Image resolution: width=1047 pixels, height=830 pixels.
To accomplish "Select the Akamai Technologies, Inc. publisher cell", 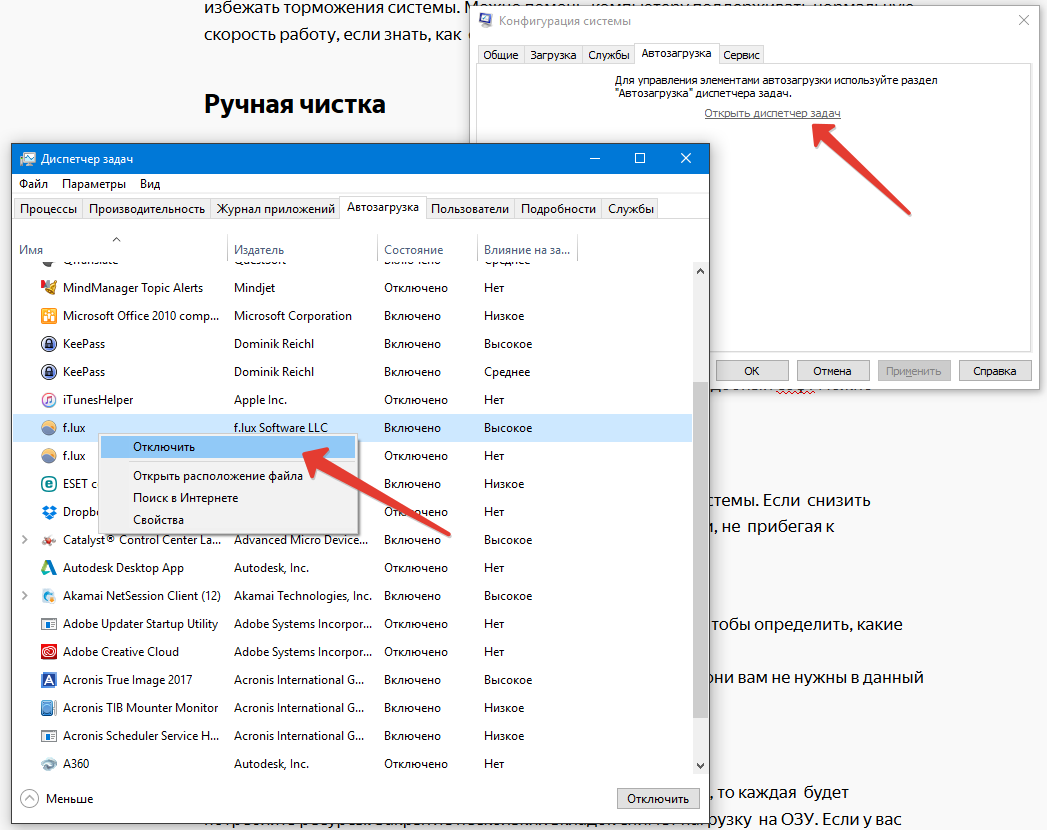I will (302, 596).
